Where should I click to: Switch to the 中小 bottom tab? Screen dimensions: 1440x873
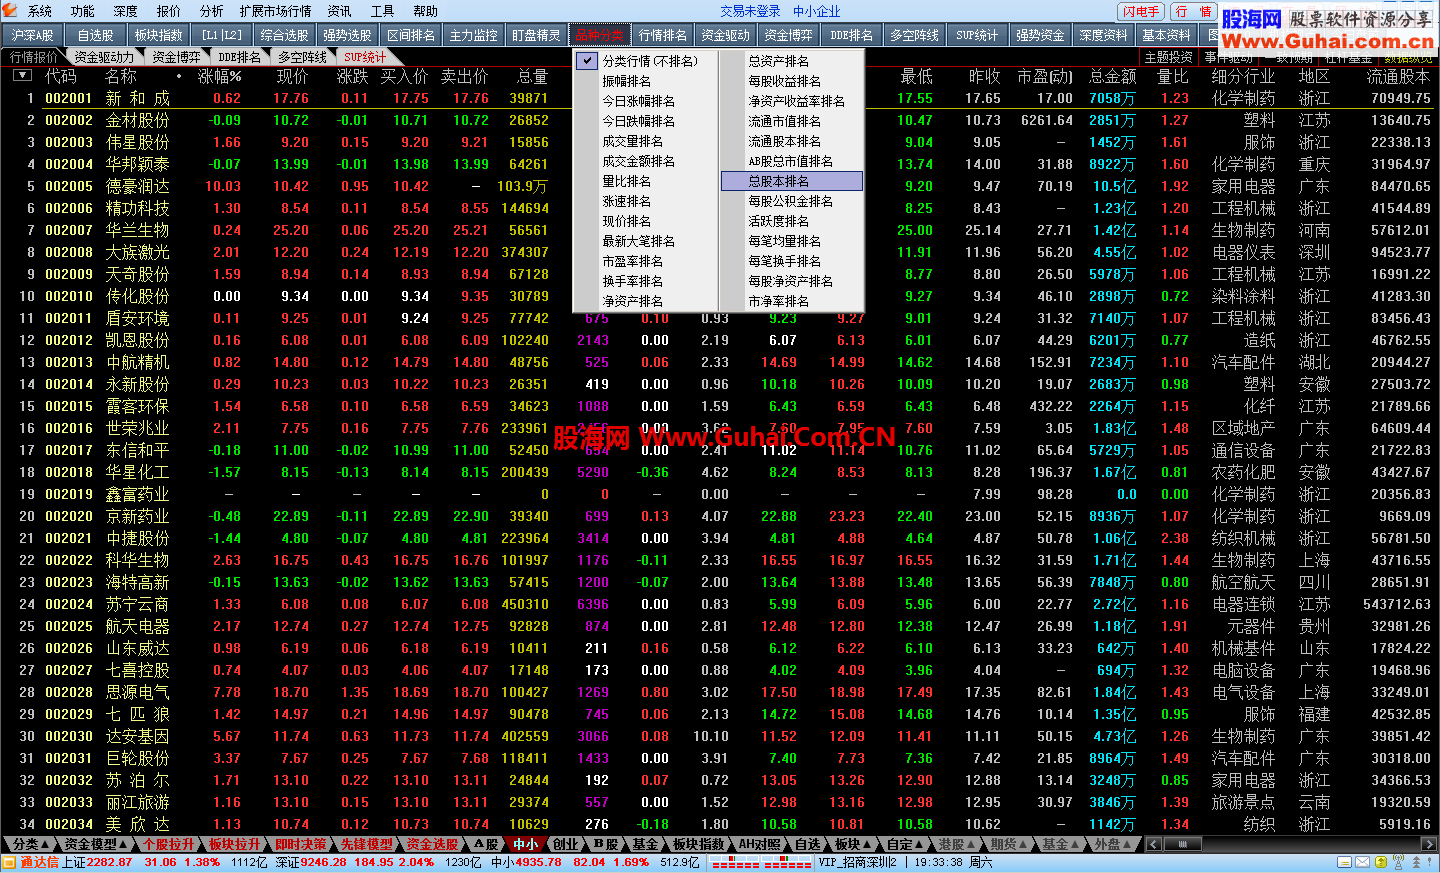(525, 845)
